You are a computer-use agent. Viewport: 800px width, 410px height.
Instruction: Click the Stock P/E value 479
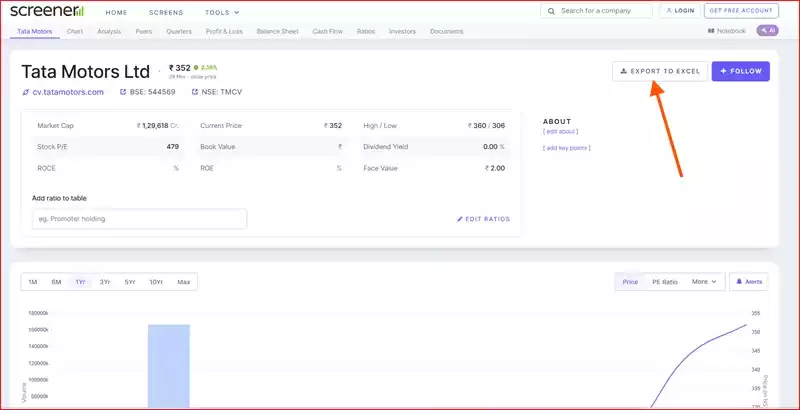[172, 147]
